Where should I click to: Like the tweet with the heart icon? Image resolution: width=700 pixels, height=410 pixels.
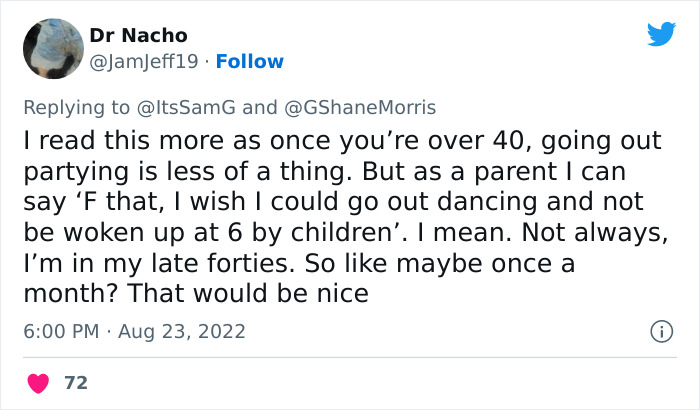coord(38,383)
